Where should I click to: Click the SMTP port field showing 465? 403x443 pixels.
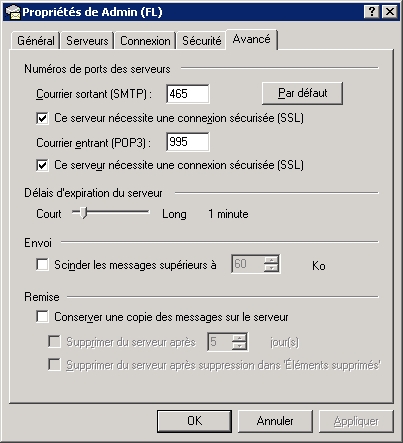tap(188, 94)
